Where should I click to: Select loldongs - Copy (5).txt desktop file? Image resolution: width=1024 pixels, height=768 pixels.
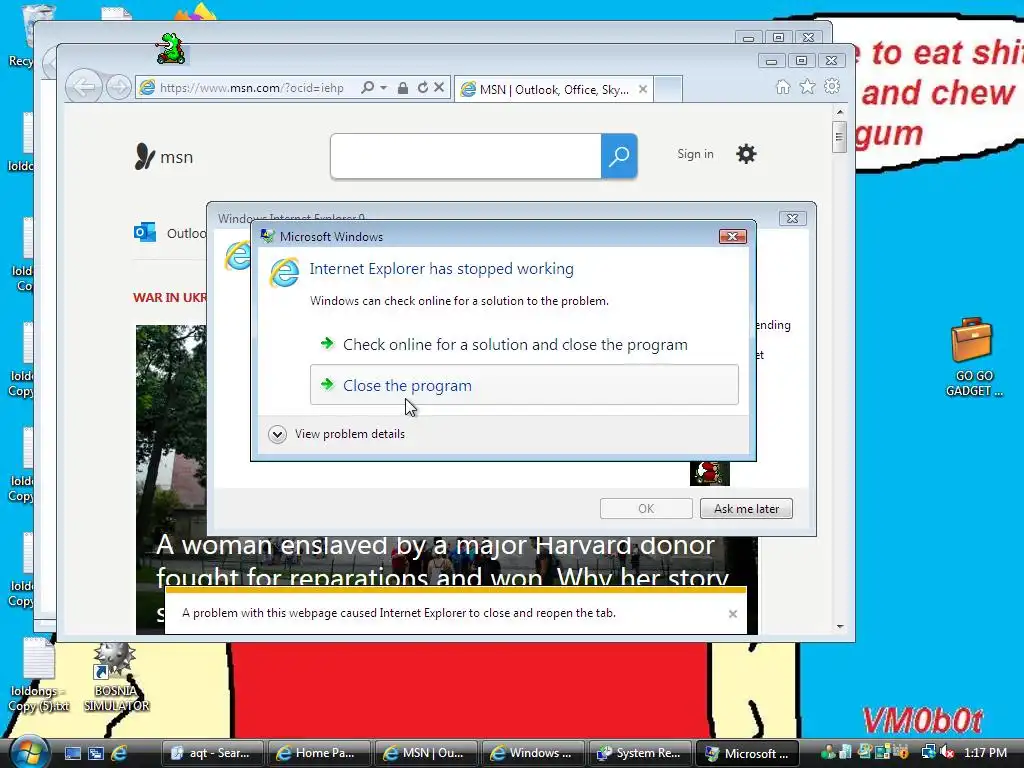tap(39, 675)
